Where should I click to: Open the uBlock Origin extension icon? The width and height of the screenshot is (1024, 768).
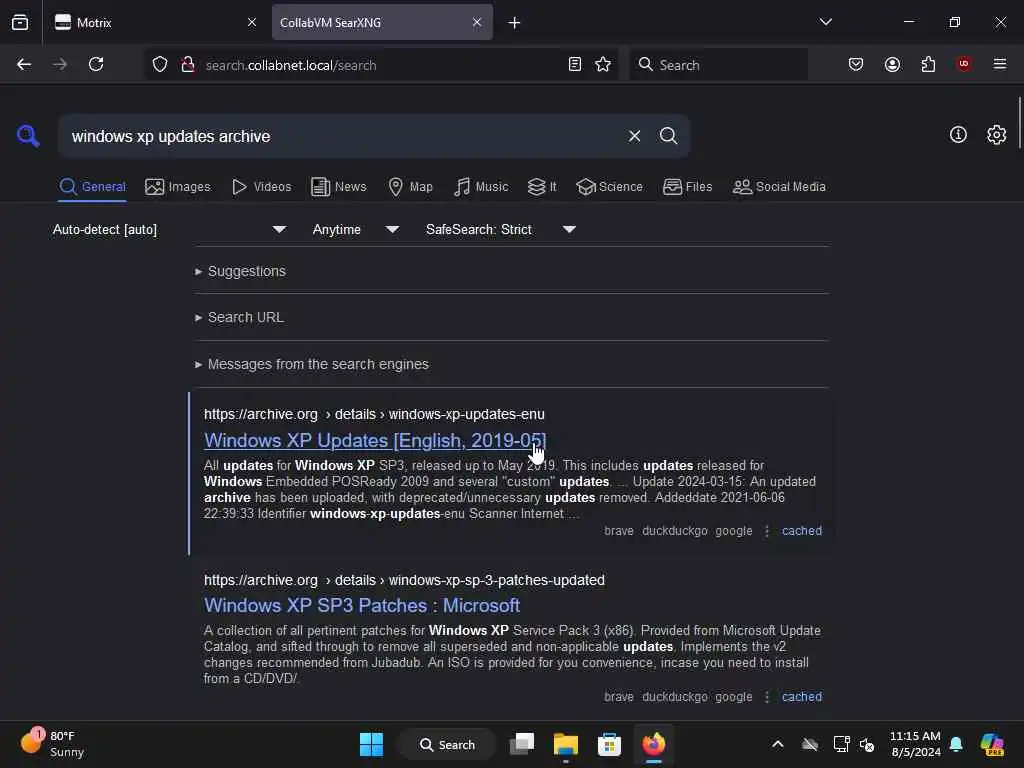tap(963, 64)
